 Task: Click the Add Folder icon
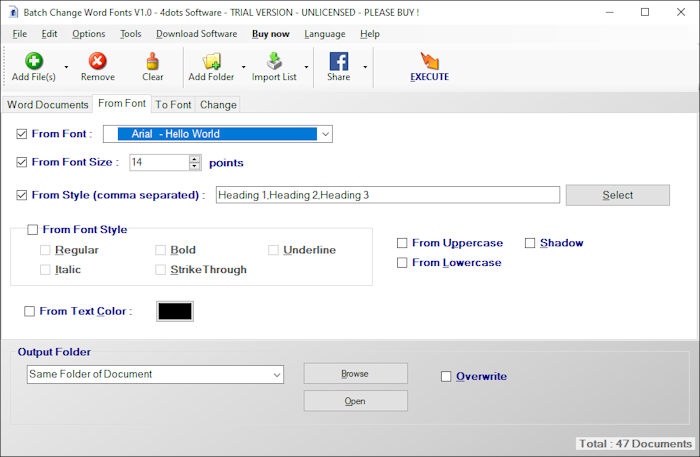[211, 61]
